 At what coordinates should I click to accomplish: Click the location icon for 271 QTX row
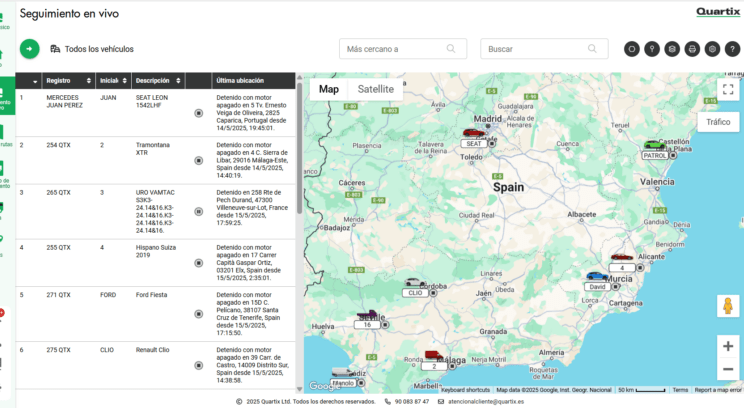coord(199,314)
